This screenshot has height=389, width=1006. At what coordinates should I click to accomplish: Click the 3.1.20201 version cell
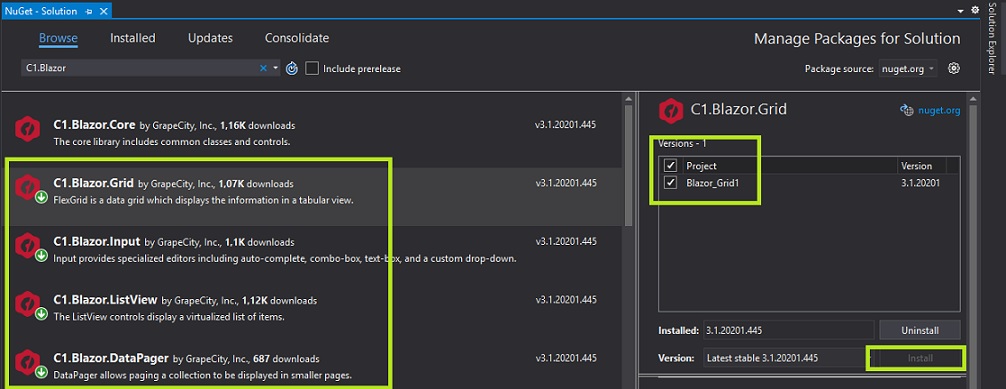(920, 183)
